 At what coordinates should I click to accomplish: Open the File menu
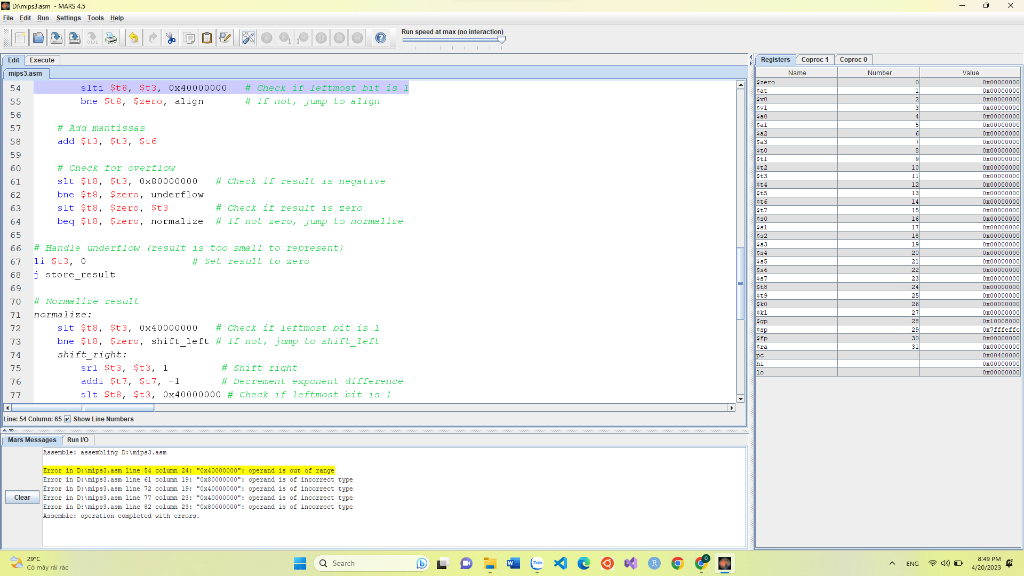coord(8,18)
